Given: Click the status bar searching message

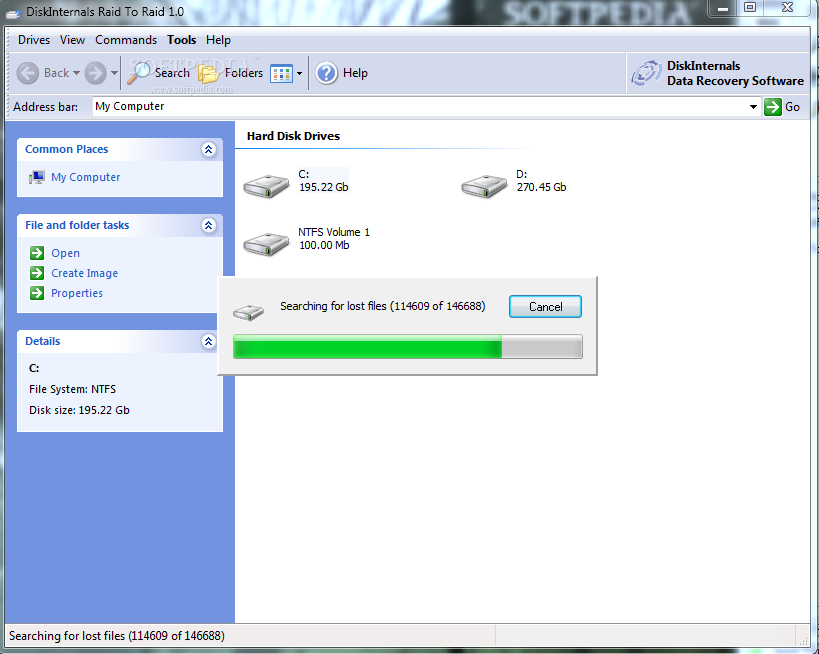Looking at the screenshot, I should 116,636.
